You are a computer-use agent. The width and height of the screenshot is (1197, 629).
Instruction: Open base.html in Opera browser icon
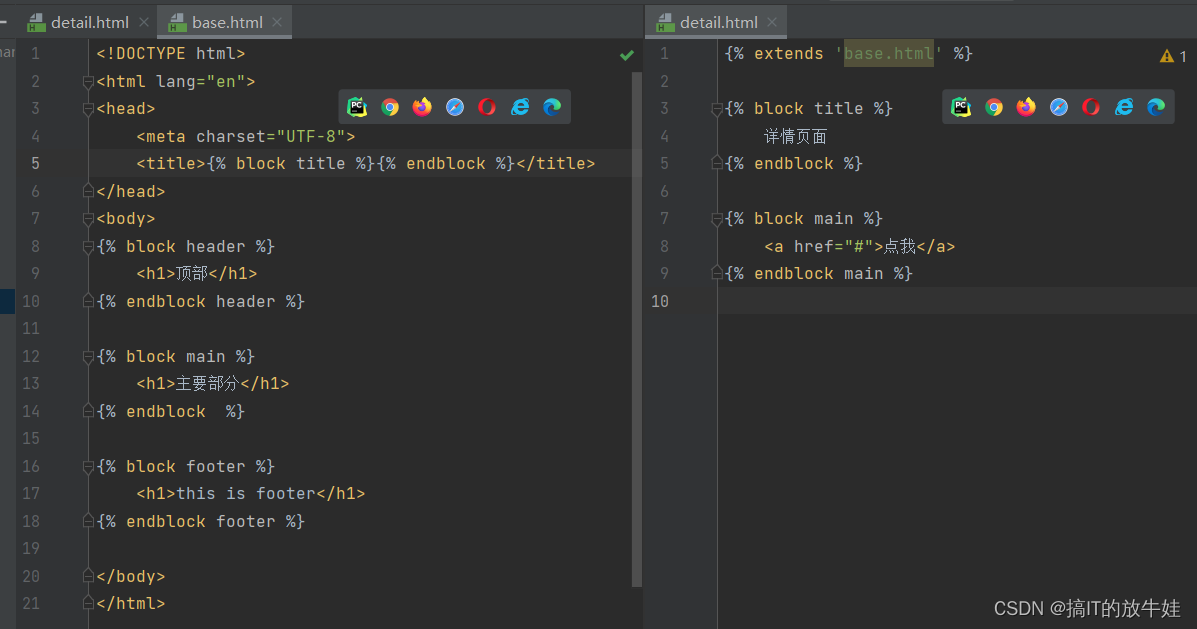tap(487, 107)
